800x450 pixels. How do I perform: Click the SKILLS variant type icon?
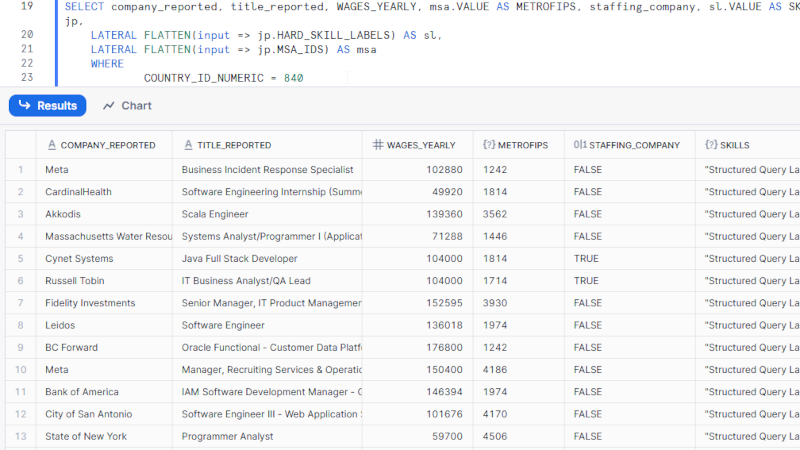click(711, 145)
